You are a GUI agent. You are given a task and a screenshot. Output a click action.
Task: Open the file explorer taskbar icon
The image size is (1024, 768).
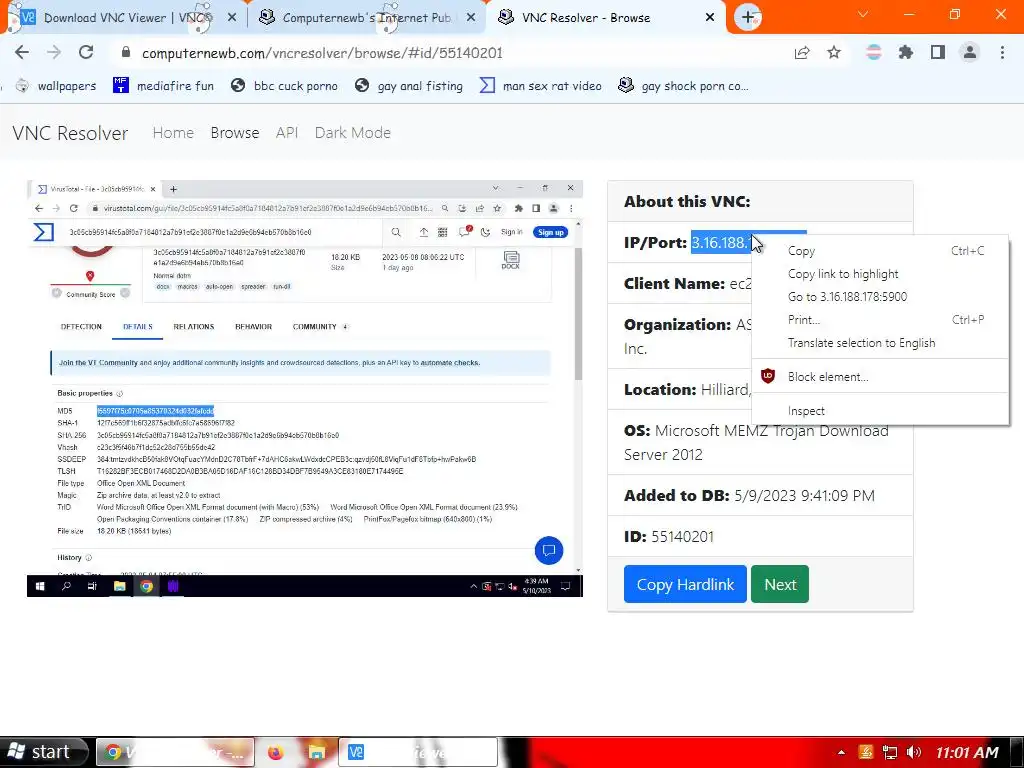click(x=317, y=752)
